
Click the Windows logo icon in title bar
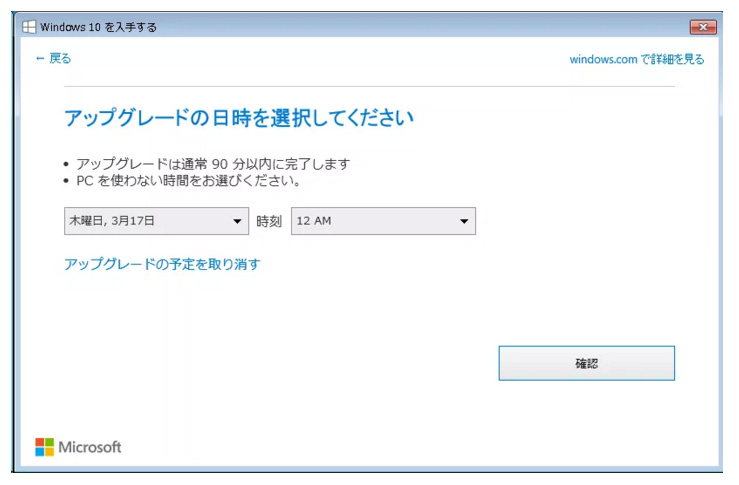[x=29, y=27]
